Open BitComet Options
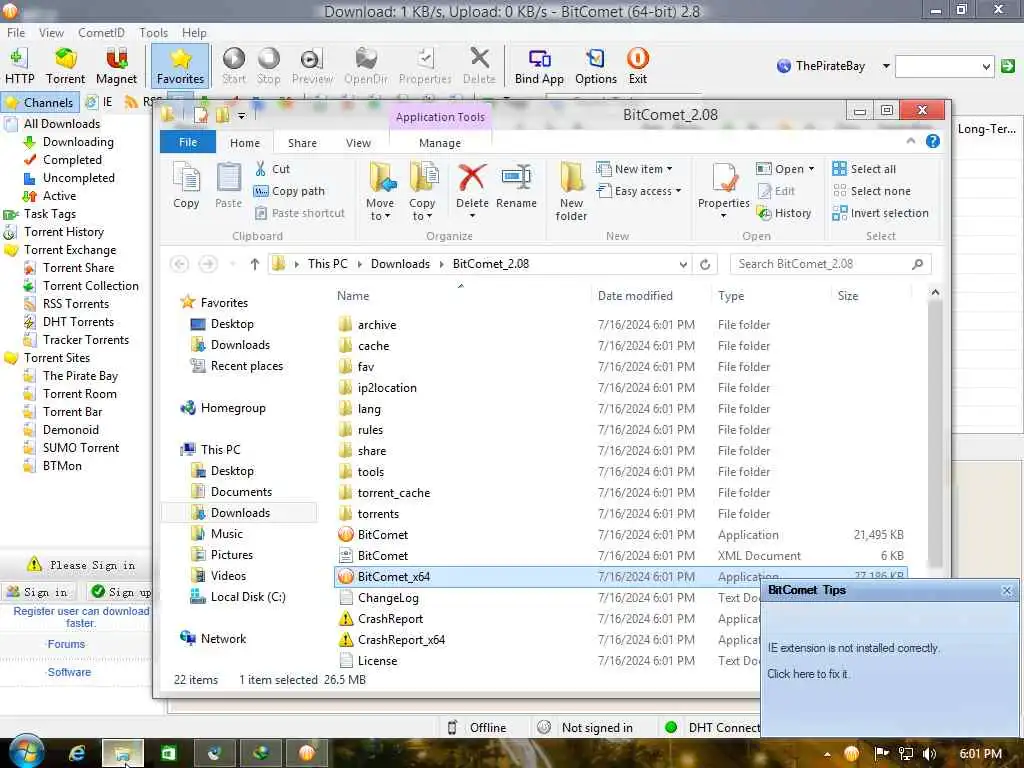Image resolution: width=1024 pixels, height=768 pixels. 596,65
